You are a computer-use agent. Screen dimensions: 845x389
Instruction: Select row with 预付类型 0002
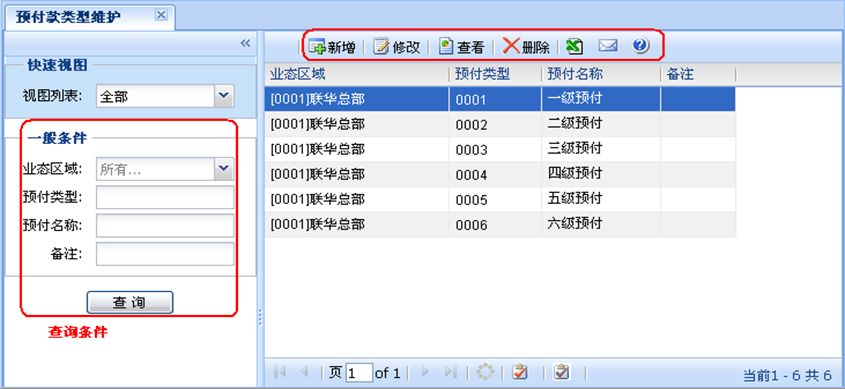coord(500,124)
